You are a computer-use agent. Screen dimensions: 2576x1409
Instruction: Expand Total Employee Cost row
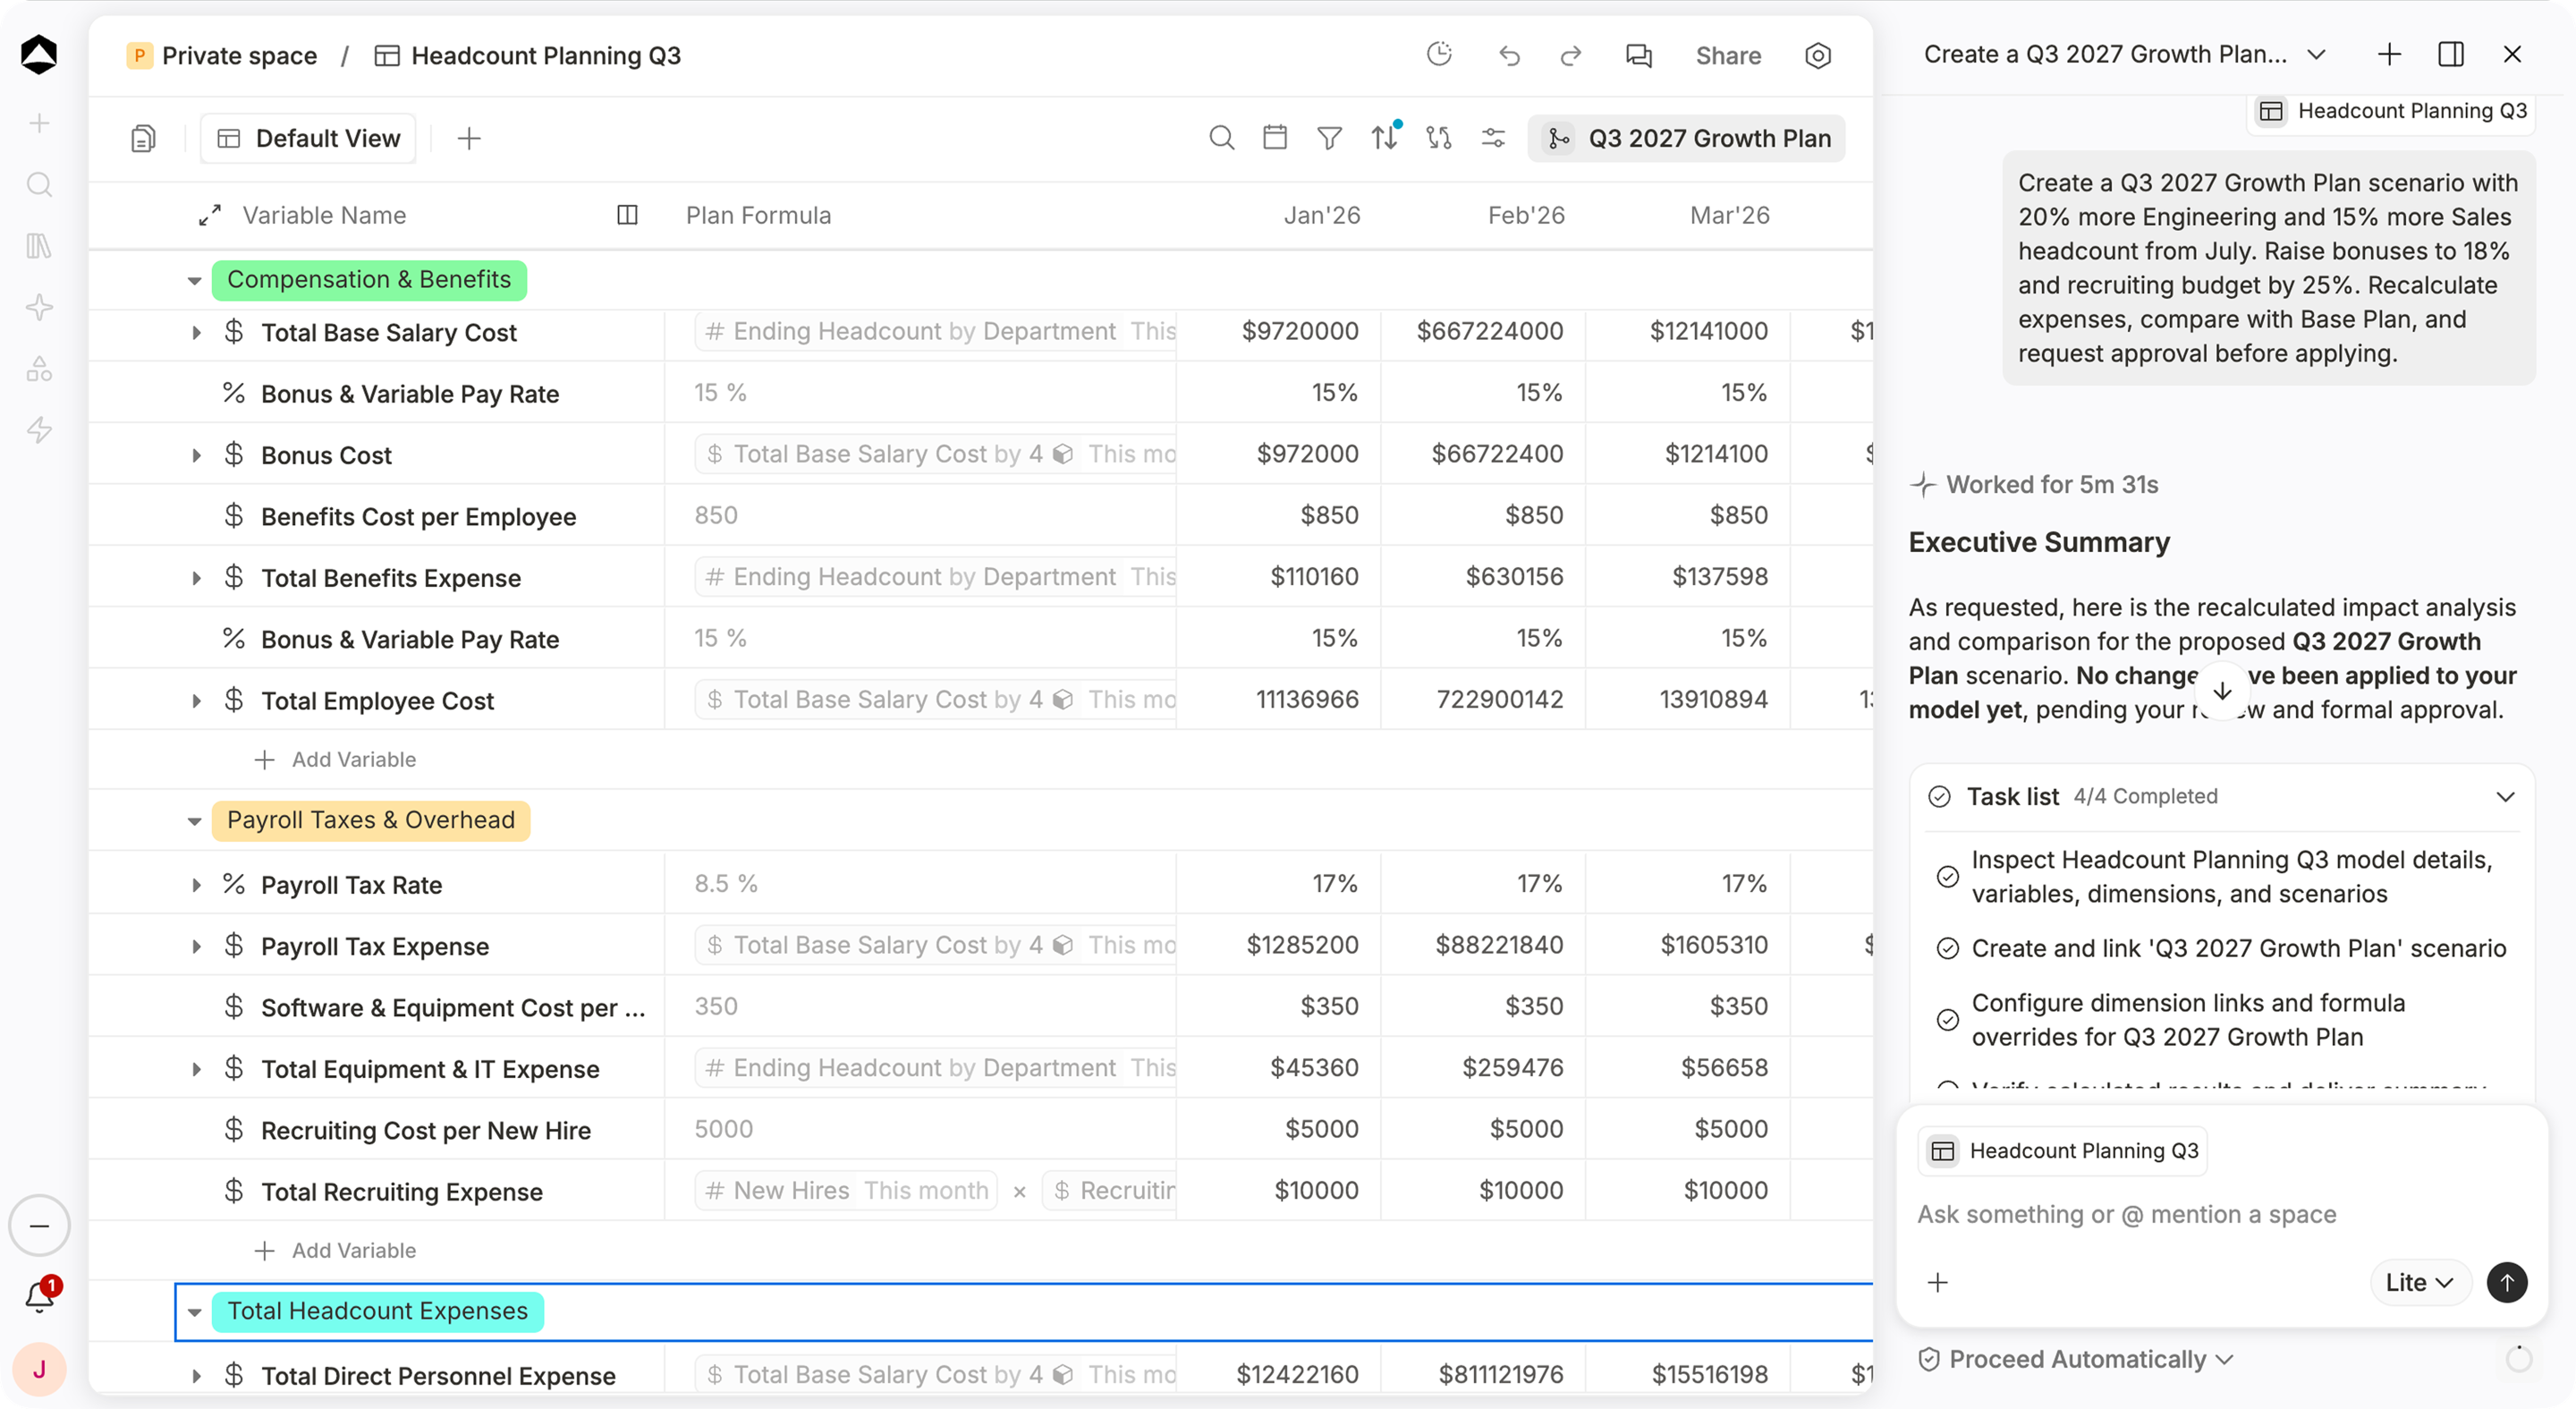(196, 701)
